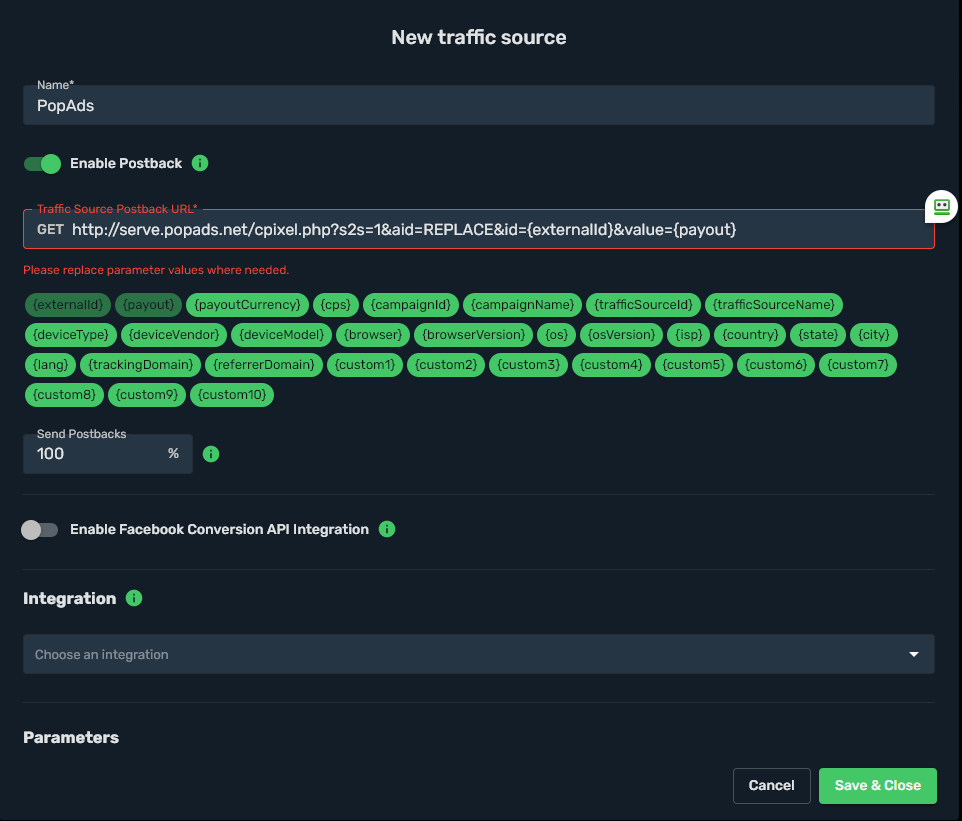The height and width of the screenshot is (821, 962).
Task: Insert the {payout} token
Action: click(x=148, y=305)
